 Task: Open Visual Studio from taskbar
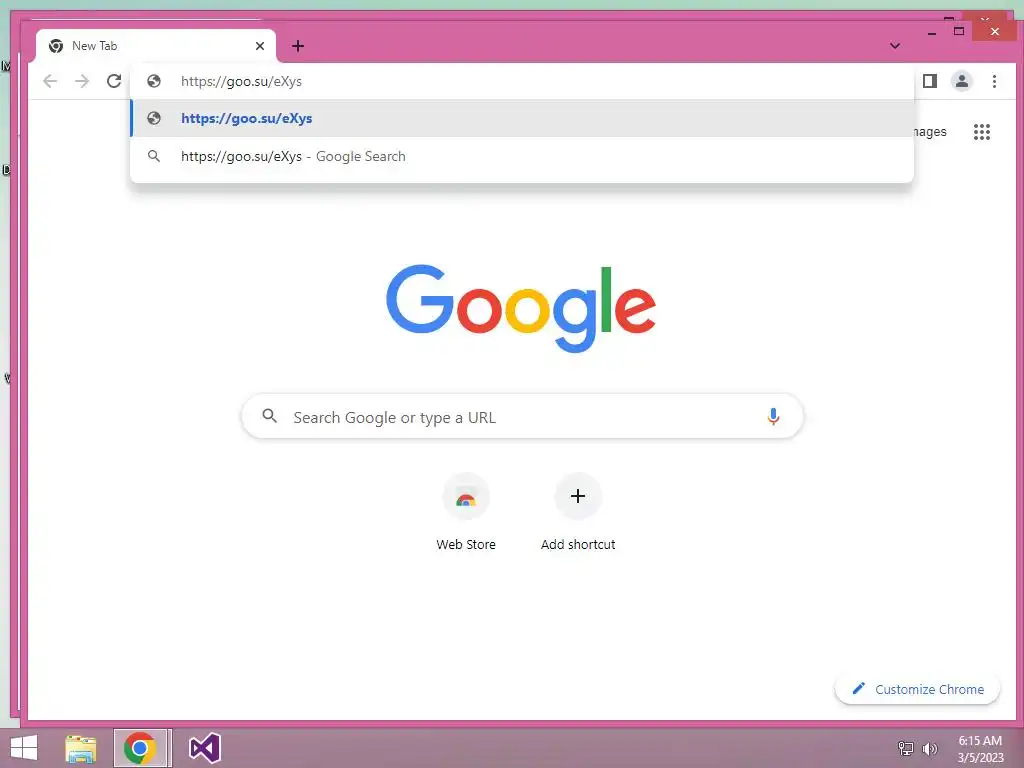point(204,748)
